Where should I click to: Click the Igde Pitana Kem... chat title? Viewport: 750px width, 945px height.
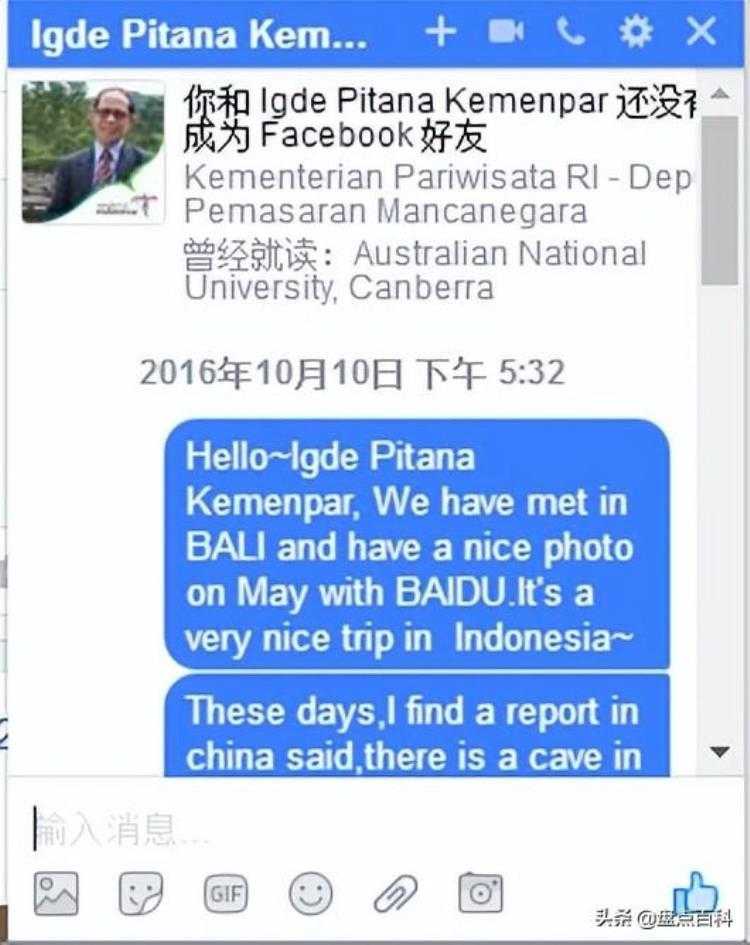click(199, 34)
